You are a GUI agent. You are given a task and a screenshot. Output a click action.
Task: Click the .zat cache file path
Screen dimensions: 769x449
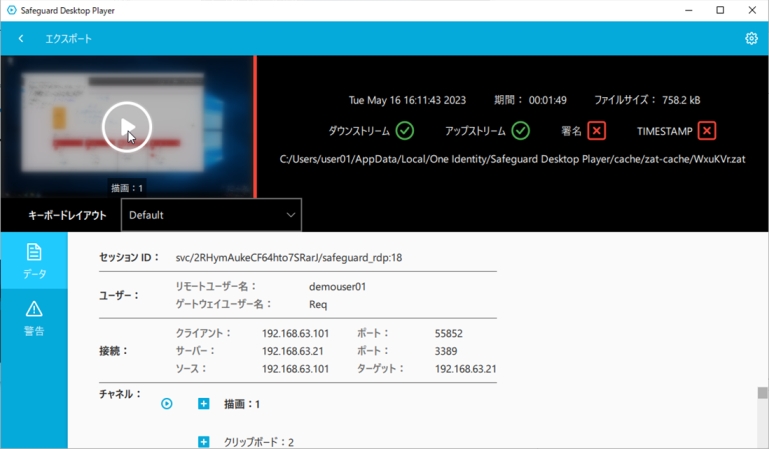pos(513,159)
